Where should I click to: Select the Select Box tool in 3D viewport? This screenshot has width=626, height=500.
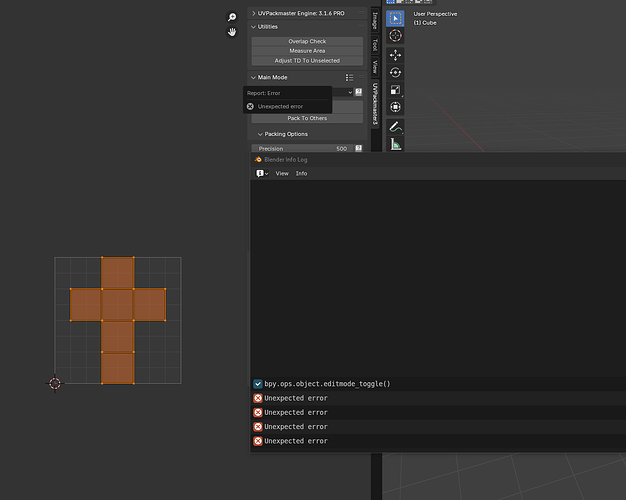(x=395, y=18)
